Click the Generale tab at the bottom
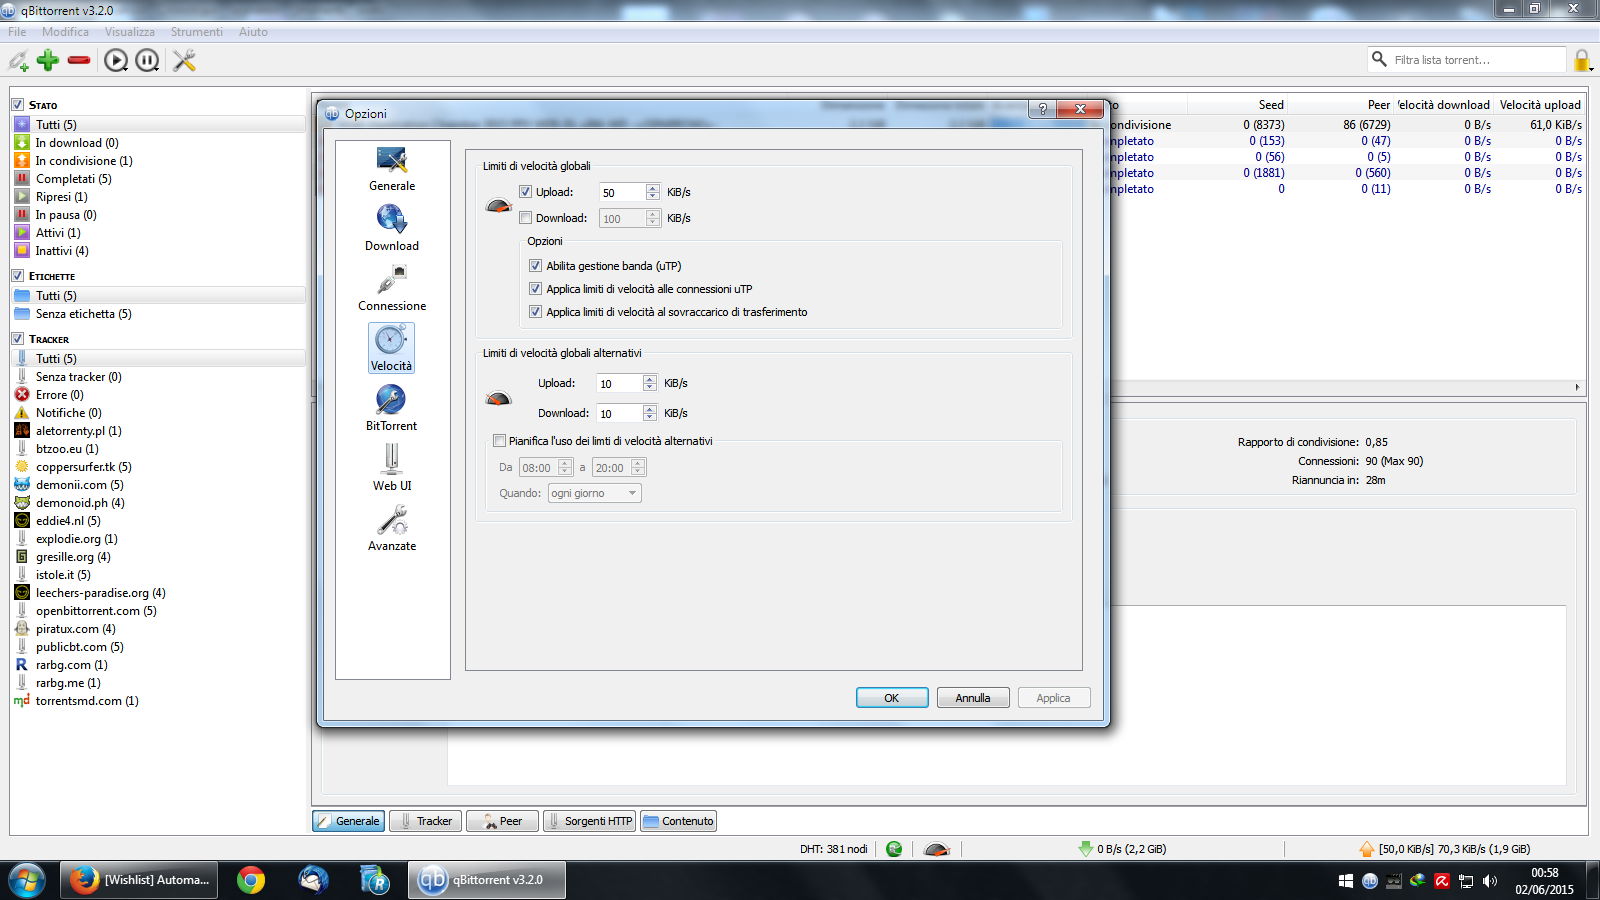The image size is (1600, 900). click(x=348, y=821)
